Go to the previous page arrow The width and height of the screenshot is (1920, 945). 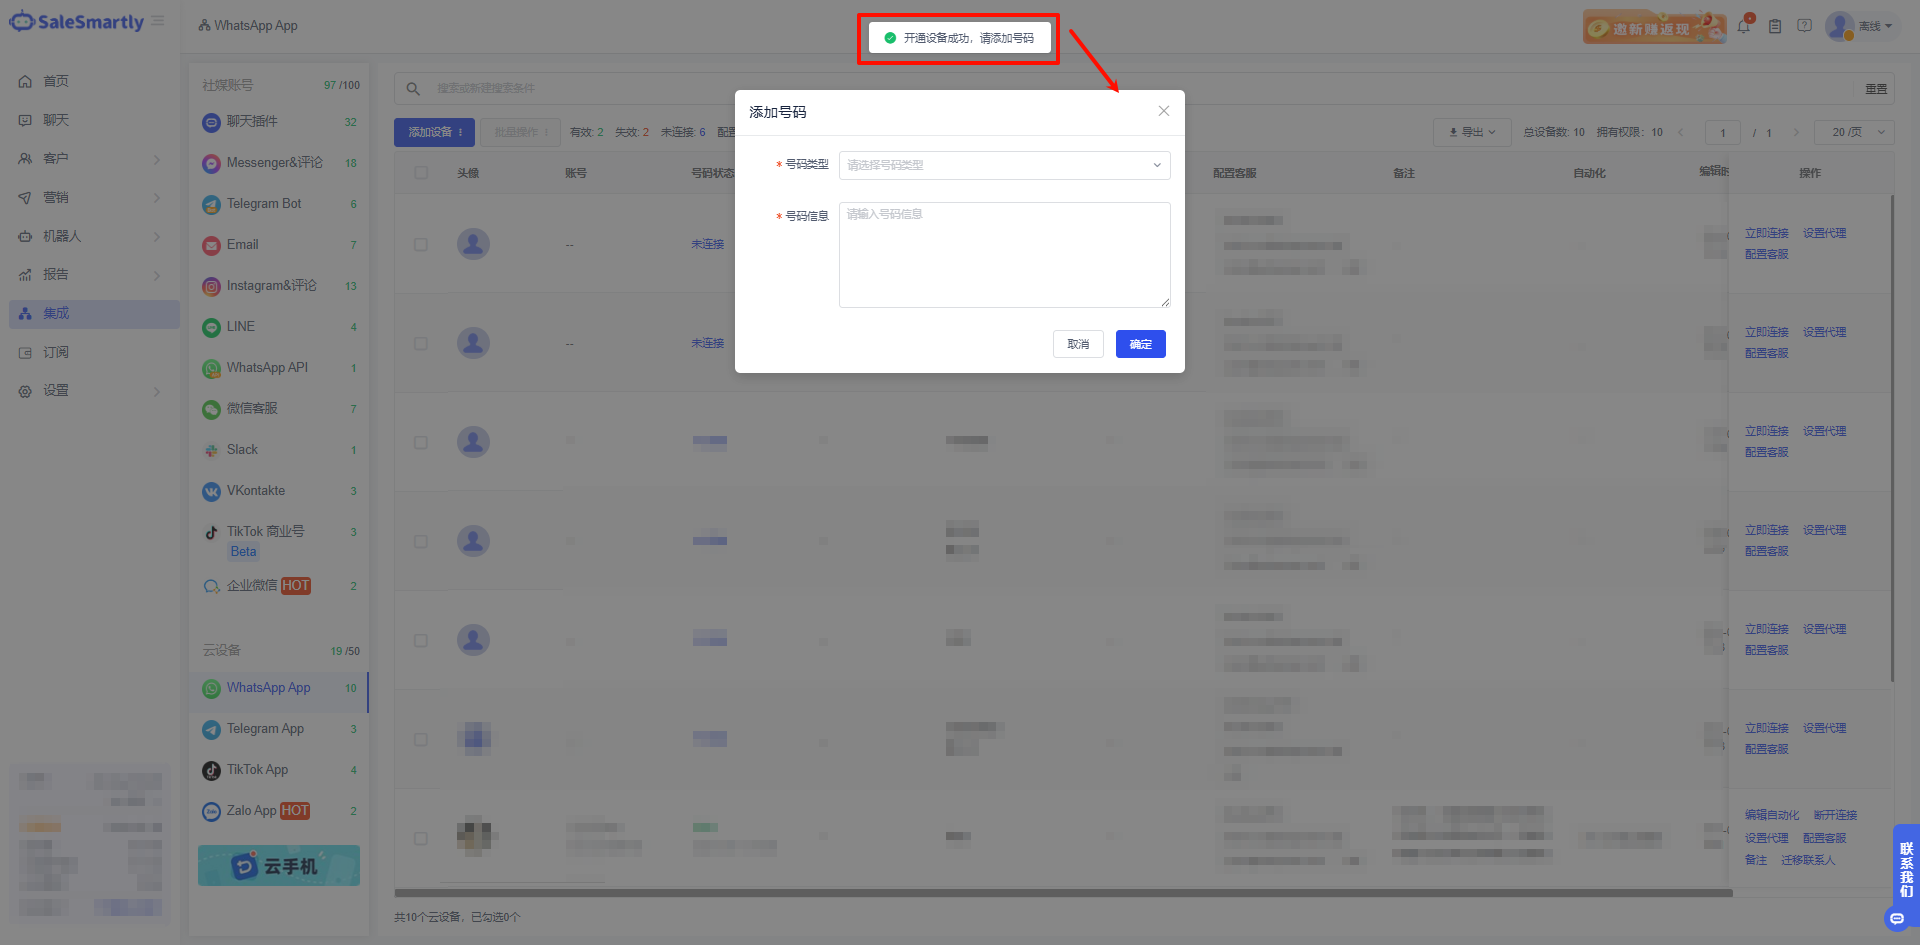tap(1681, 132)
